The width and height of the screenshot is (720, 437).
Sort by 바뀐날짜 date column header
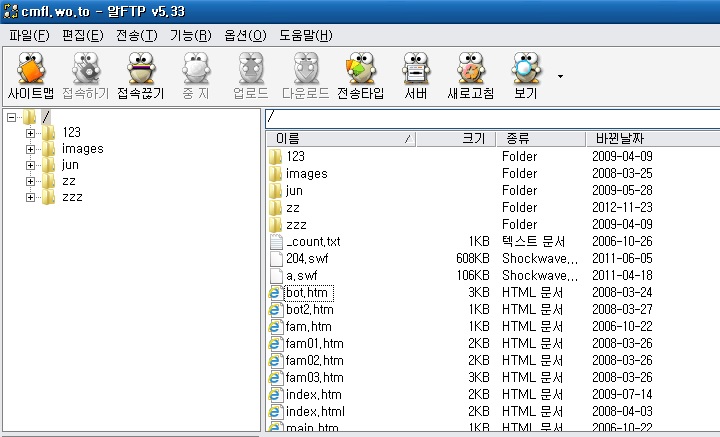(x=620, y=138)
